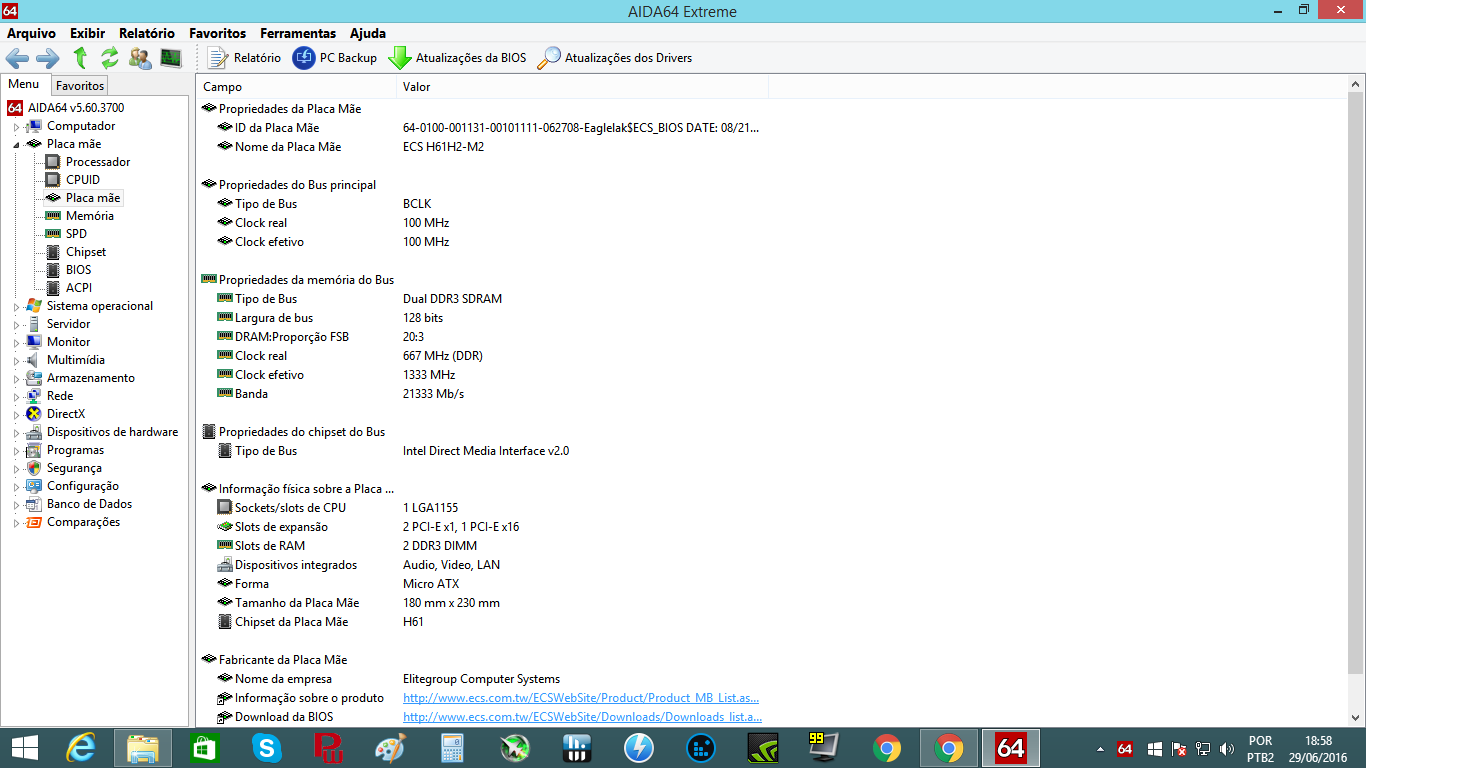The height and width of the screenshot is (768, 1472).
Task: Open the BIOS Downloads_list link
Action: pos(582,717)
